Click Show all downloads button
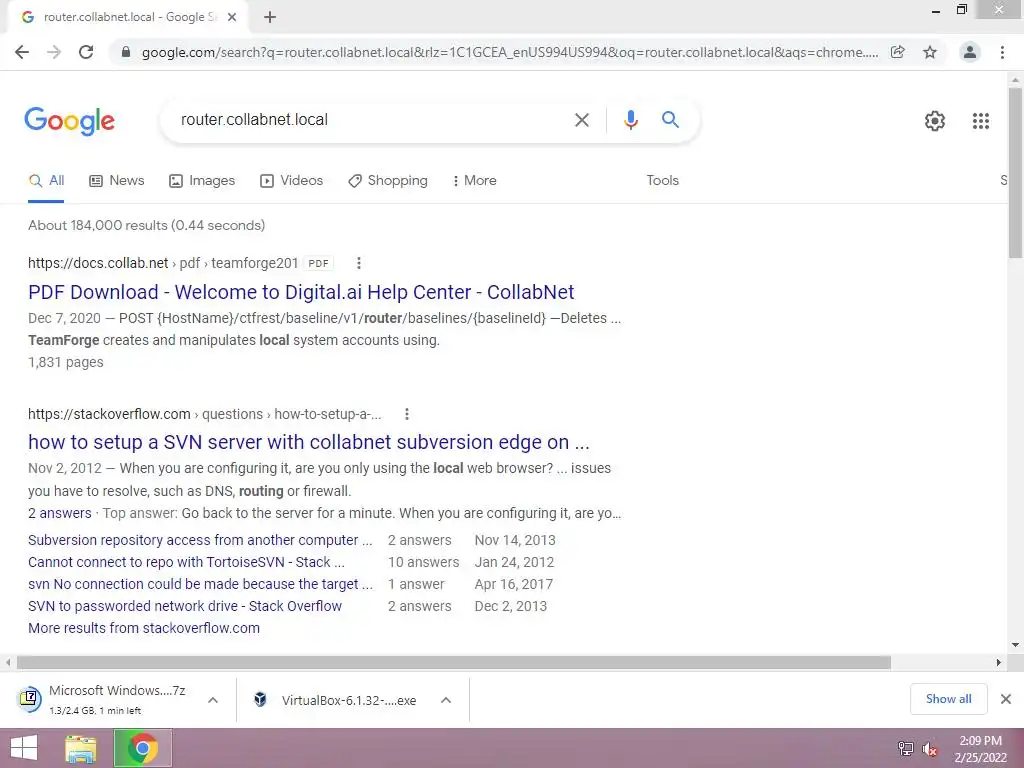This screenshot has width=1024, height=768. [x=948, y=699]
